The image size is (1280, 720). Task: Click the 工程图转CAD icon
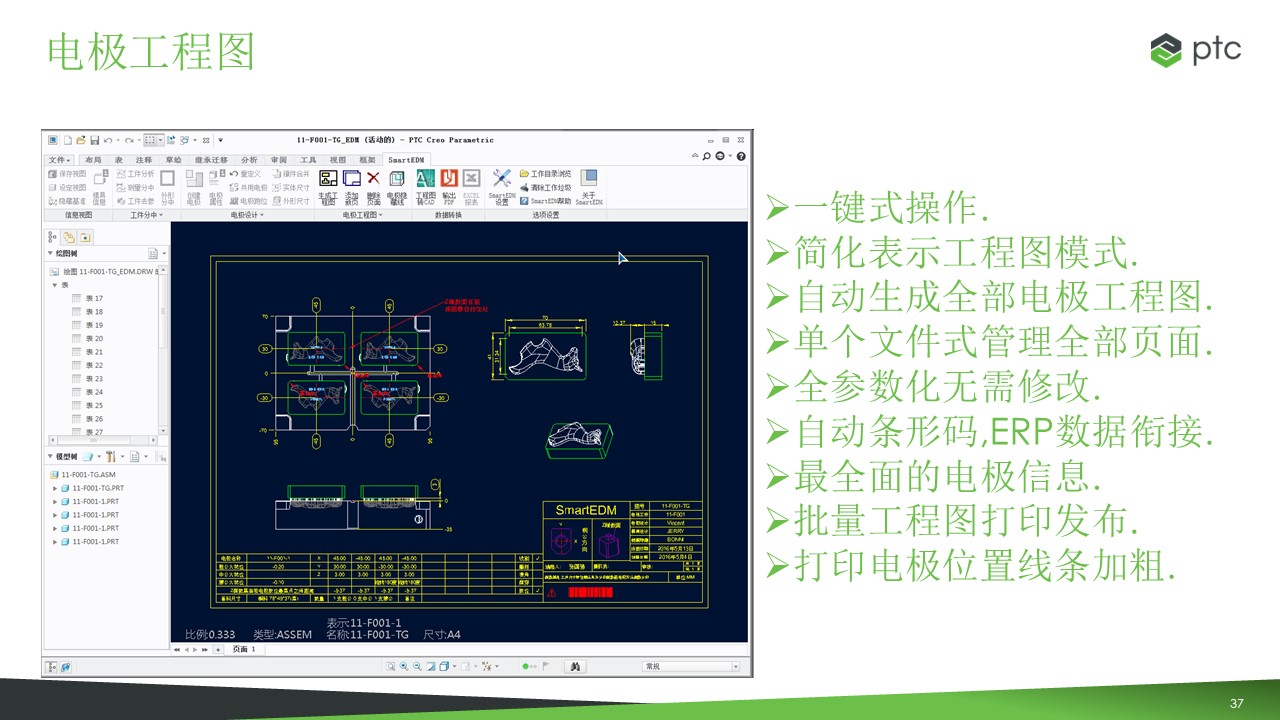pyautogui.click(x=425, y=178)
